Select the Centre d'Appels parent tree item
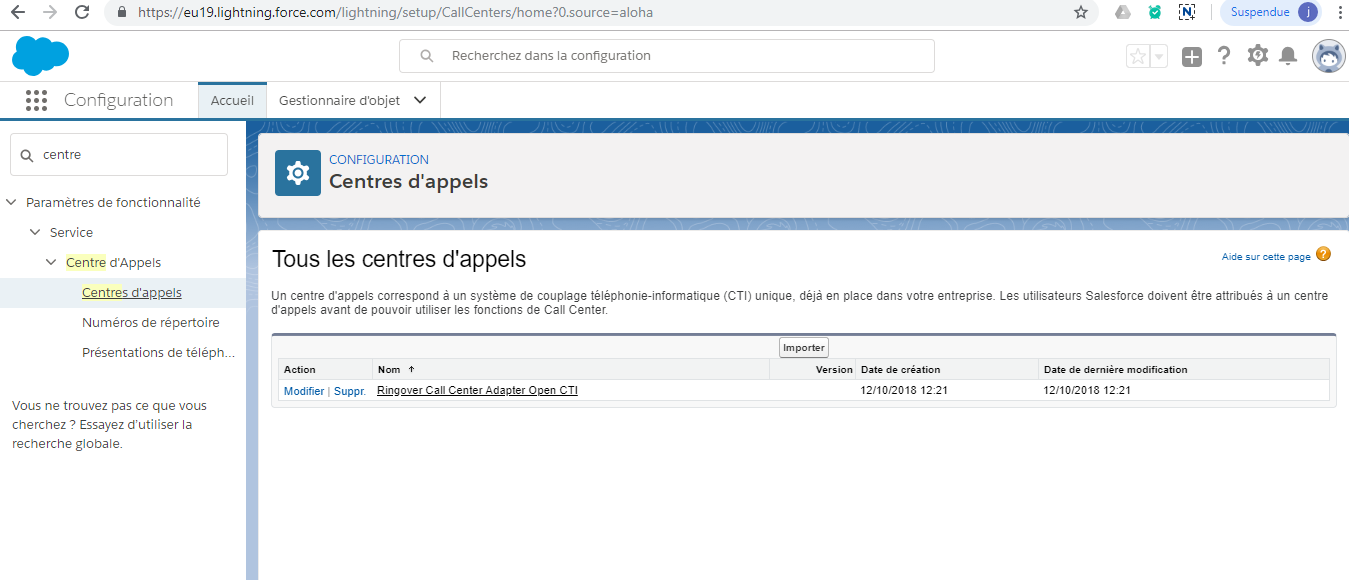 (x=113, y=262)
